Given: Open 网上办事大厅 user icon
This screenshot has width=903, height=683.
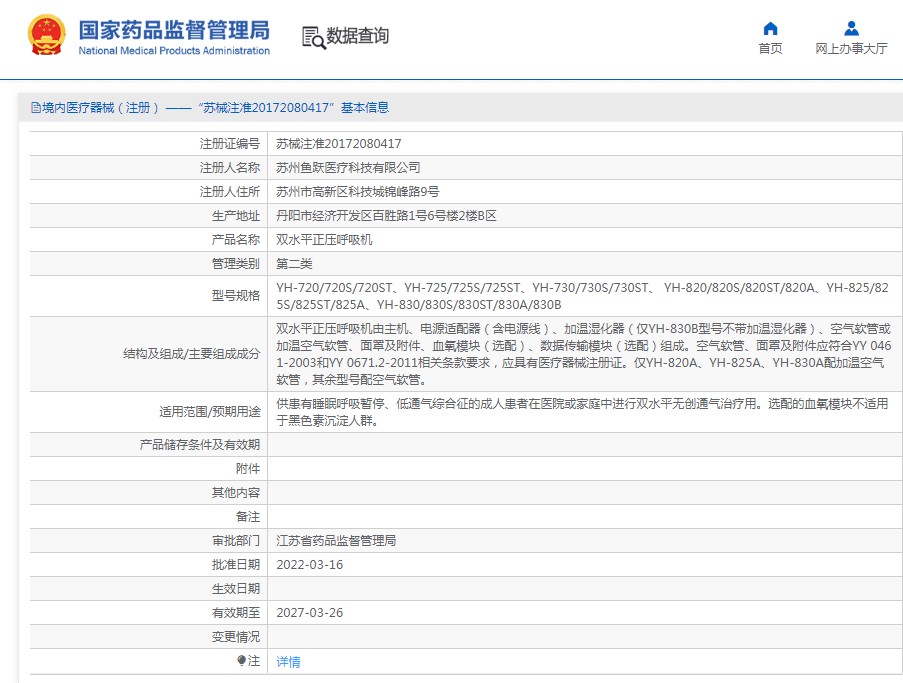Looking at the screenshot, I should 851,28.
